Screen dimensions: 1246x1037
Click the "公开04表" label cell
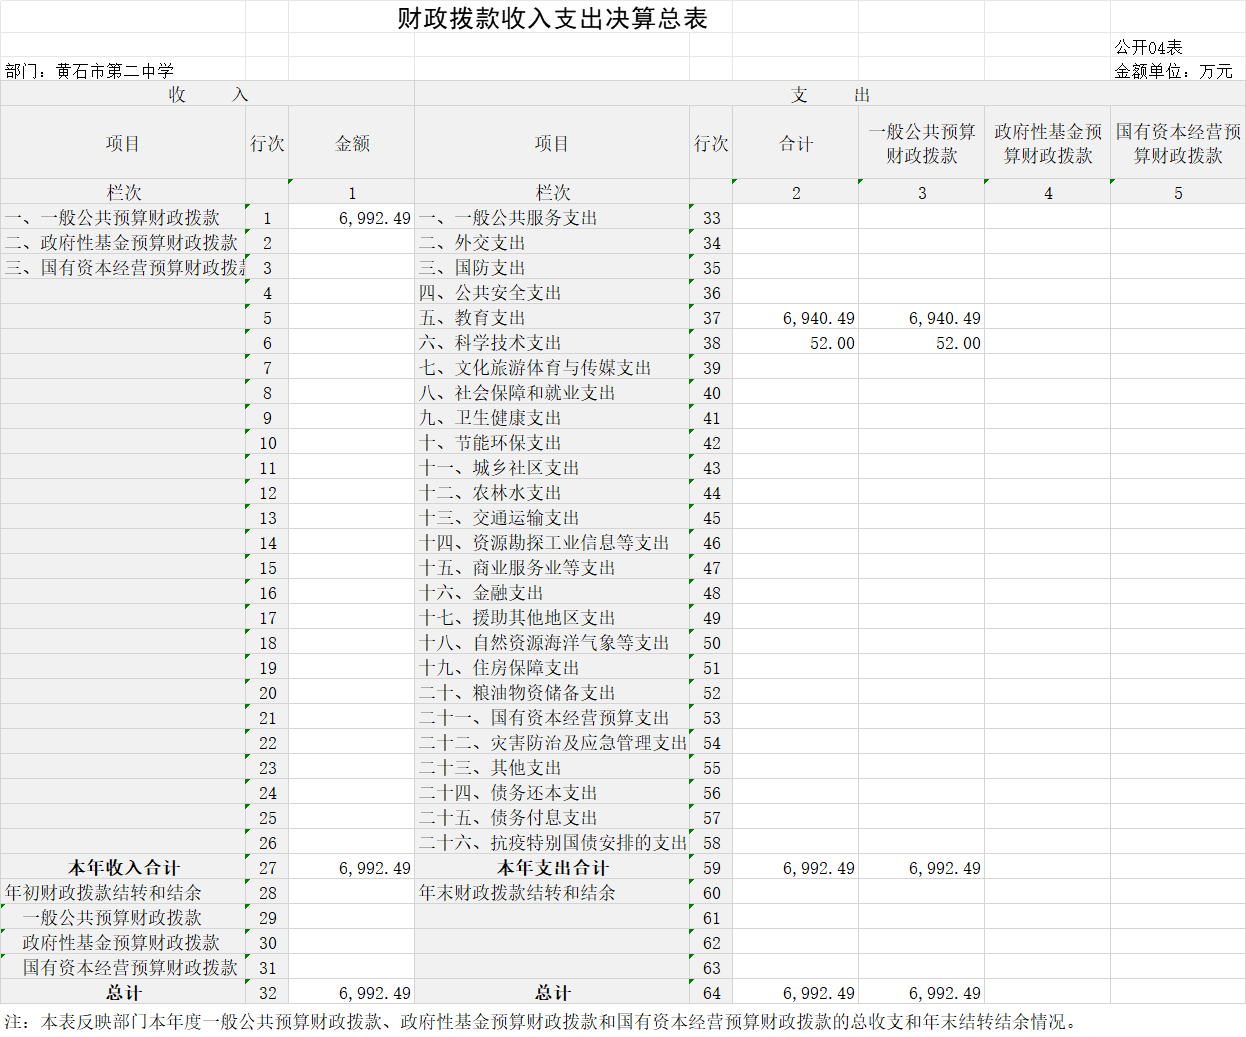click(1148, 47)
